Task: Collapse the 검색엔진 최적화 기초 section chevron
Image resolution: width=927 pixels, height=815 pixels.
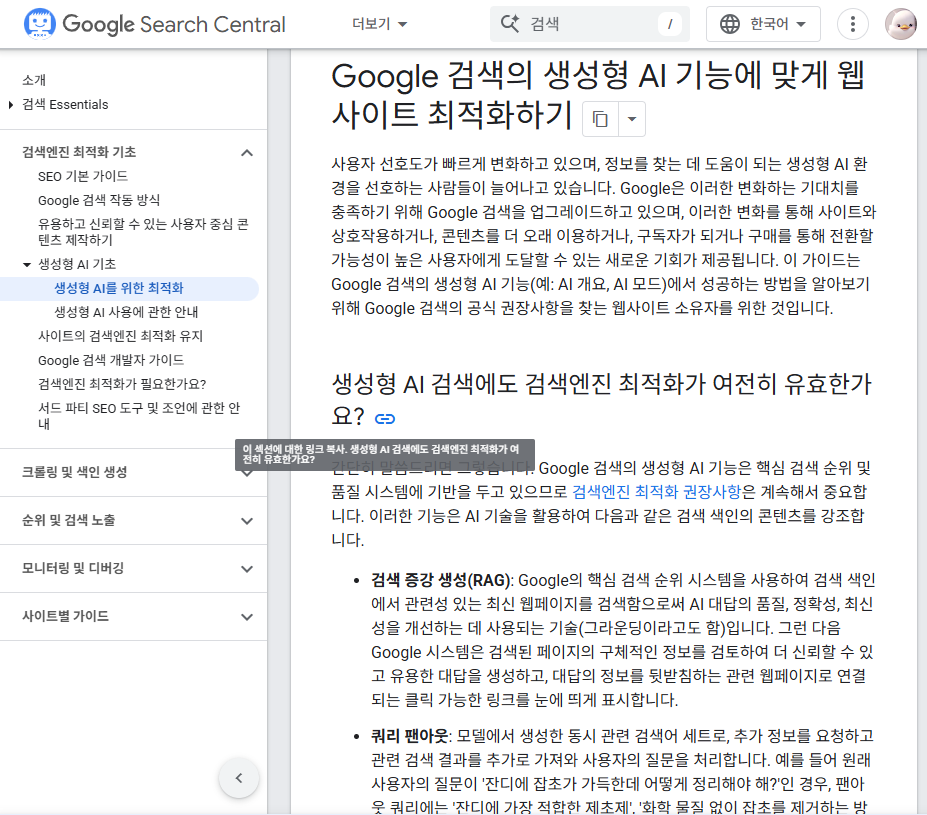Action: 247,152
